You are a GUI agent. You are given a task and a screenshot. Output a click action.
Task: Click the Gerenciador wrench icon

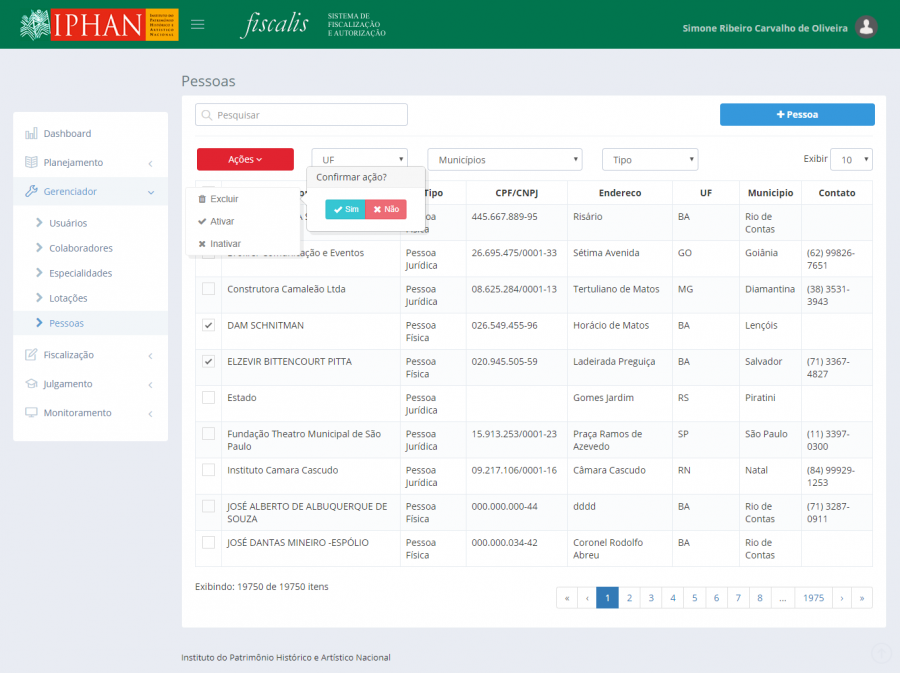[31, 192]
